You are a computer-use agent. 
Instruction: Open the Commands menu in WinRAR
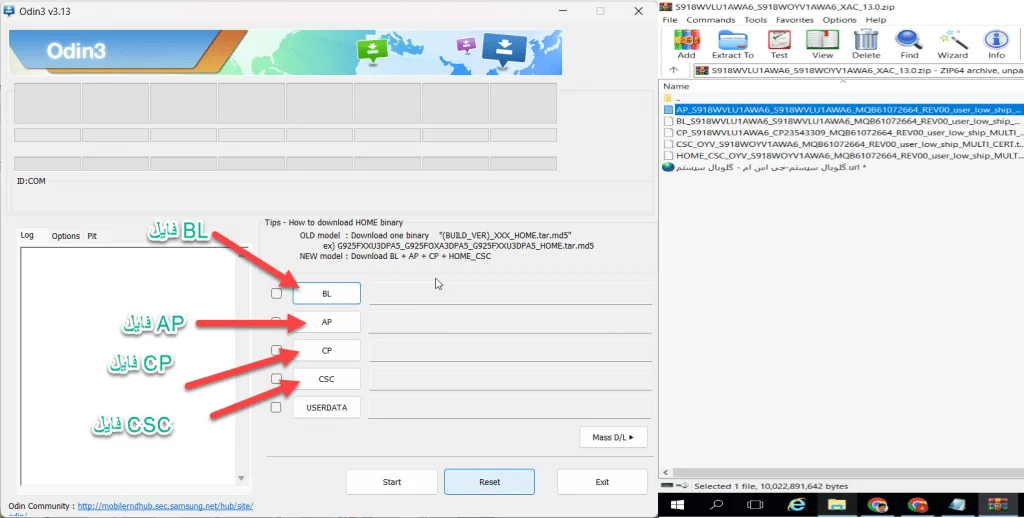tap(710, 20)
